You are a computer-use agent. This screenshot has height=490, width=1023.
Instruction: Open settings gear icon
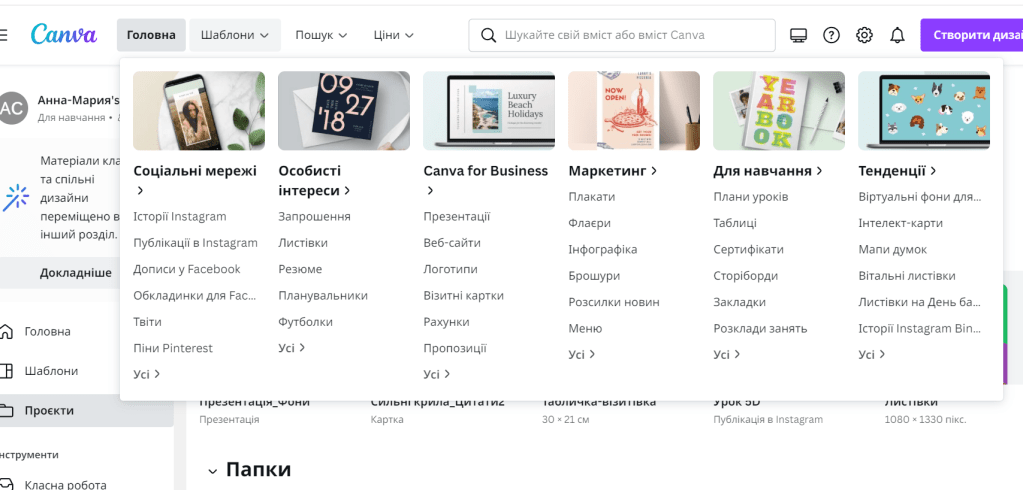pyautogui.click(x=864, y=35)
